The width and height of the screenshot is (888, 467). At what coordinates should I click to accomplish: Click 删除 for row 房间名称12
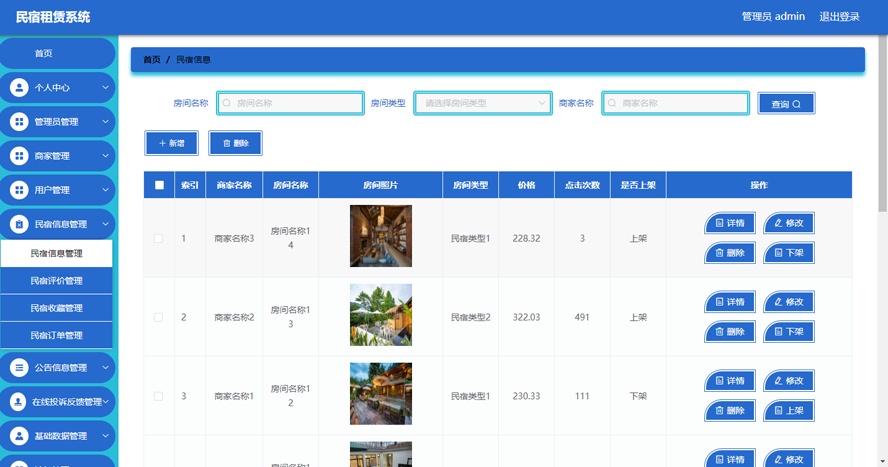(x=729, y=410)
